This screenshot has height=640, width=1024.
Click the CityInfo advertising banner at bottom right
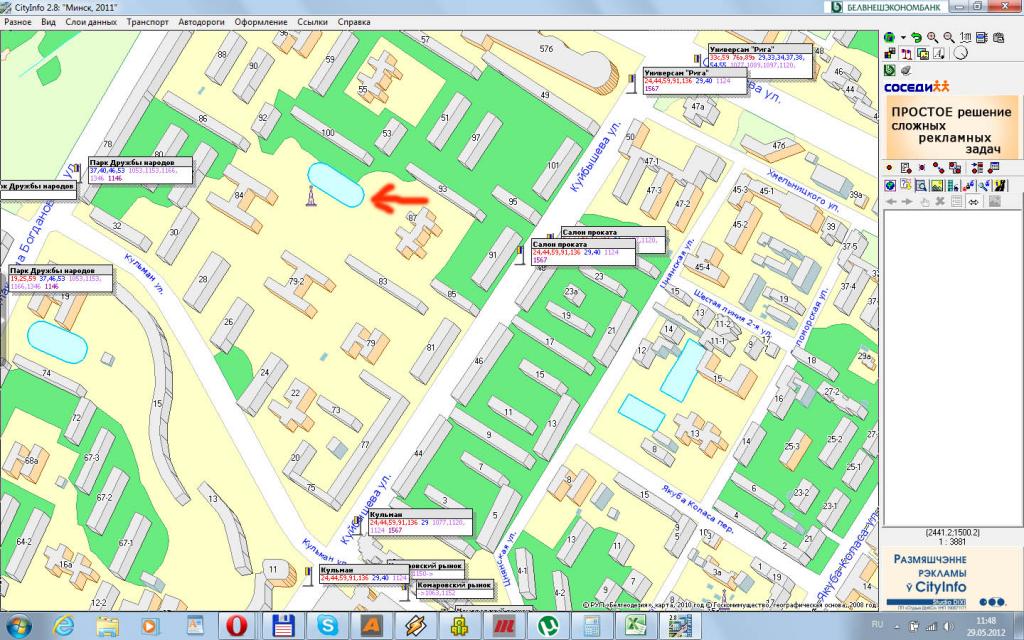click(x=952, y=579)
